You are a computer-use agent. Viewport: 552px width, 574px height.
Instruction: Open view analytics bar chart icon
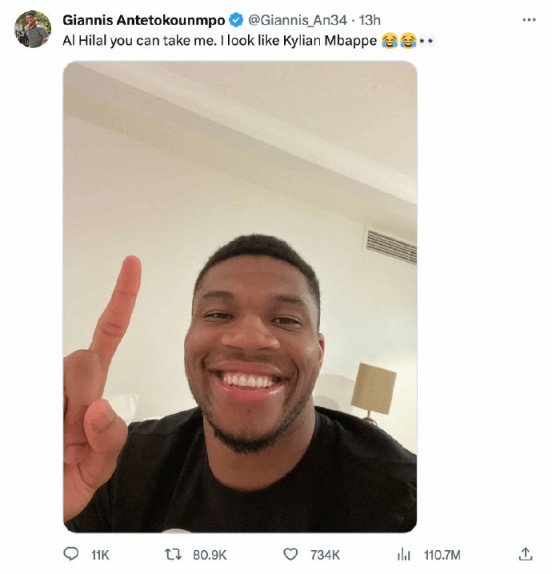[404, 554]
